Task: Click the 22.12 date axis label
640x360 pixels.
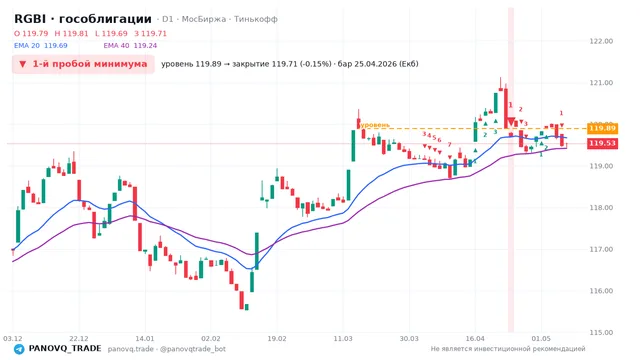Action: [79, 339]
